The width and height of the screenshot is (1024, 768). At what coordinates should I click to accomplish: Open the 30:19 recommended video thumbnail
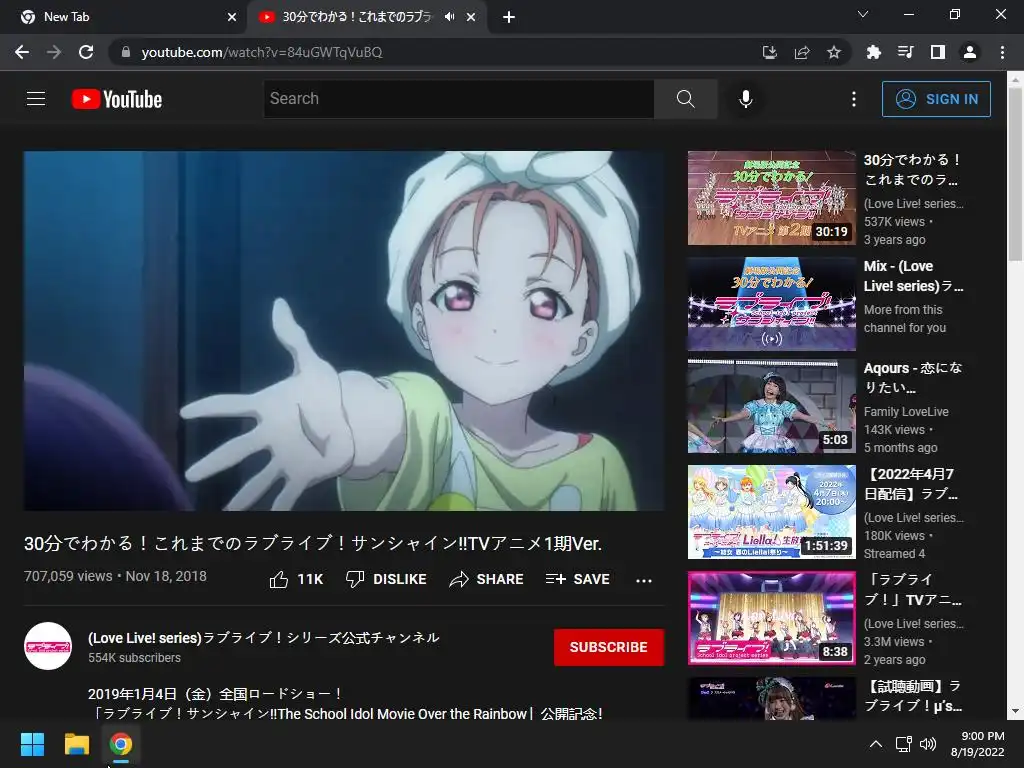tap(771, 198)
